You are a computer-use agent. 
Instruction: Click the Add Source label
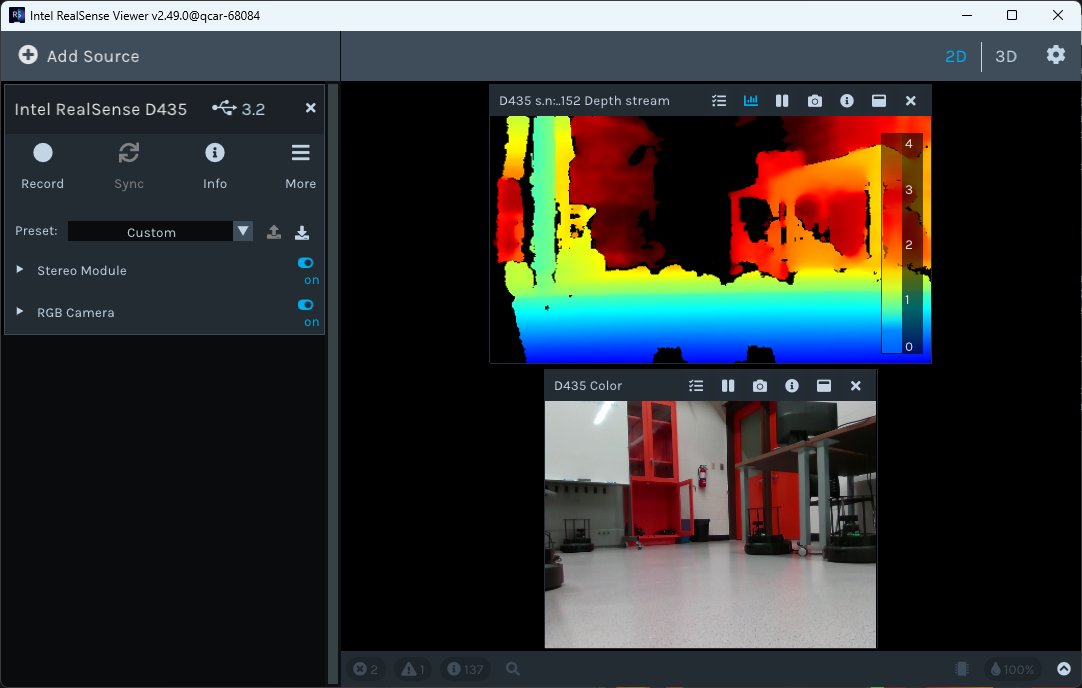pos(93,57)
